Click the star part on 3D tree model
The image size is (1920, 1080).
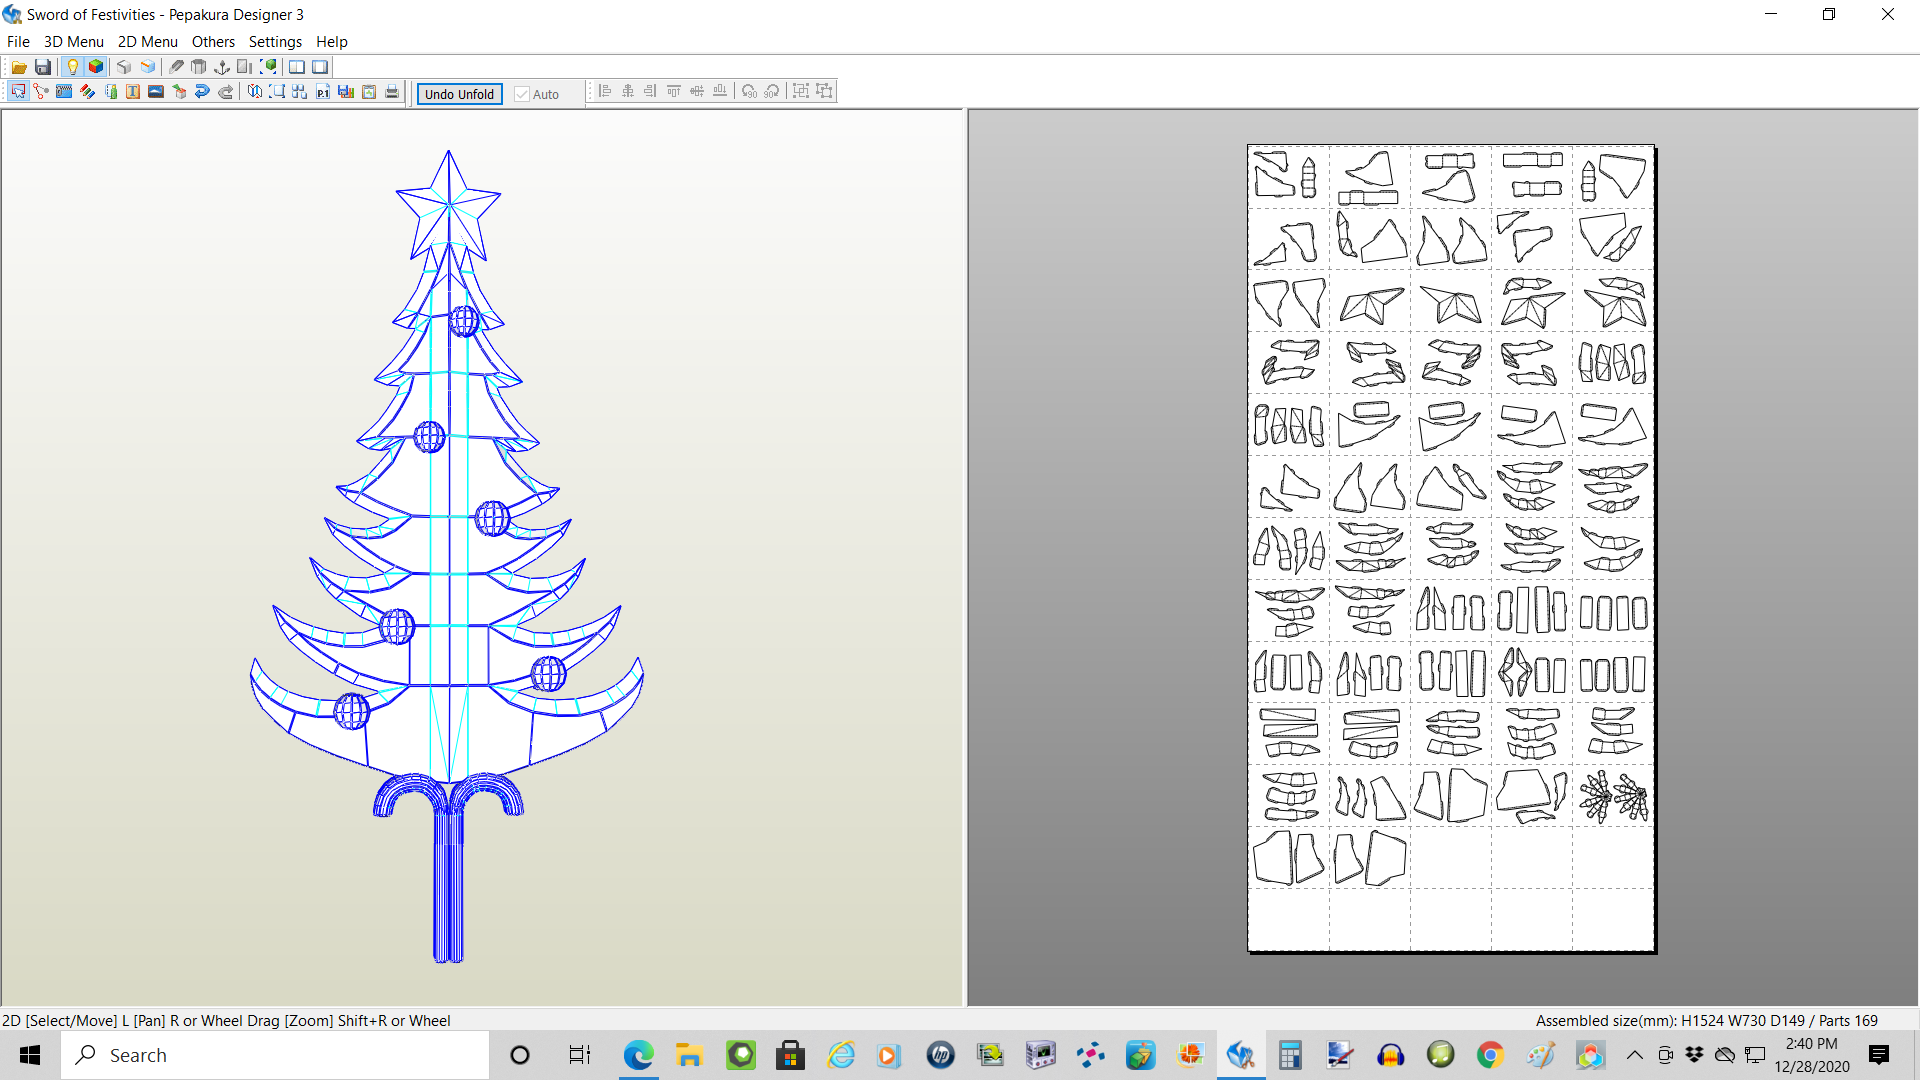(x=448, y=205)
